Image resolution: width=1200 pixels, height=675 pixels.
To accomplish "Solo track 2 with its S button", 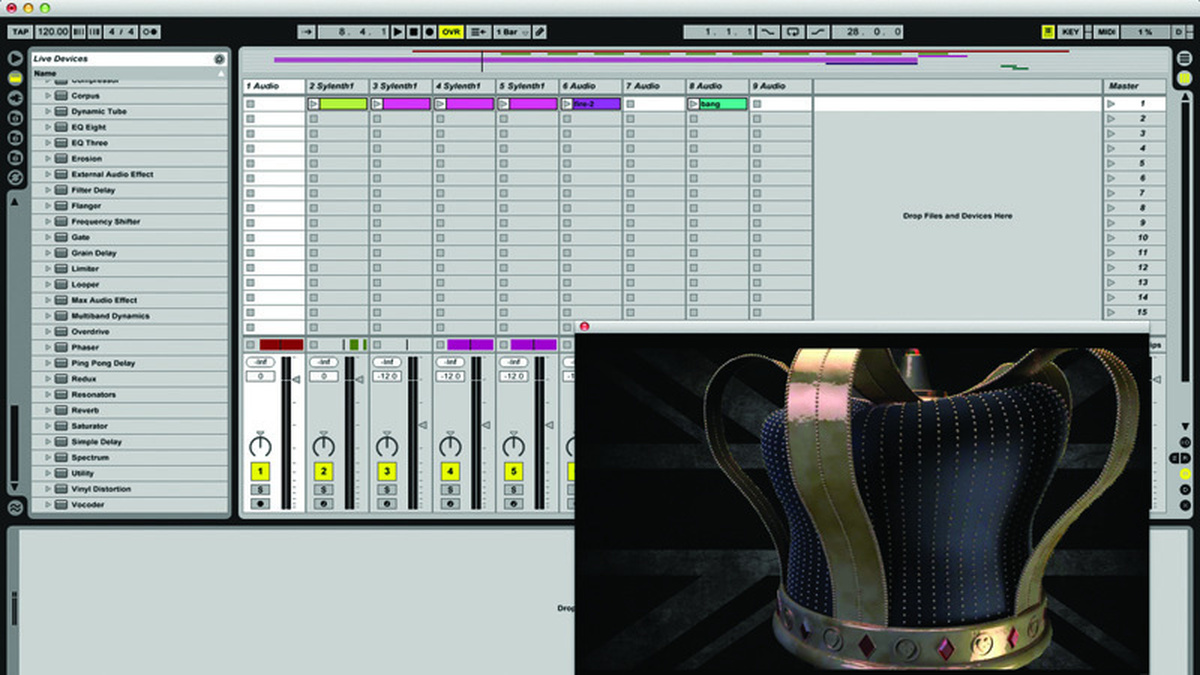I will [x=323, y=489].
